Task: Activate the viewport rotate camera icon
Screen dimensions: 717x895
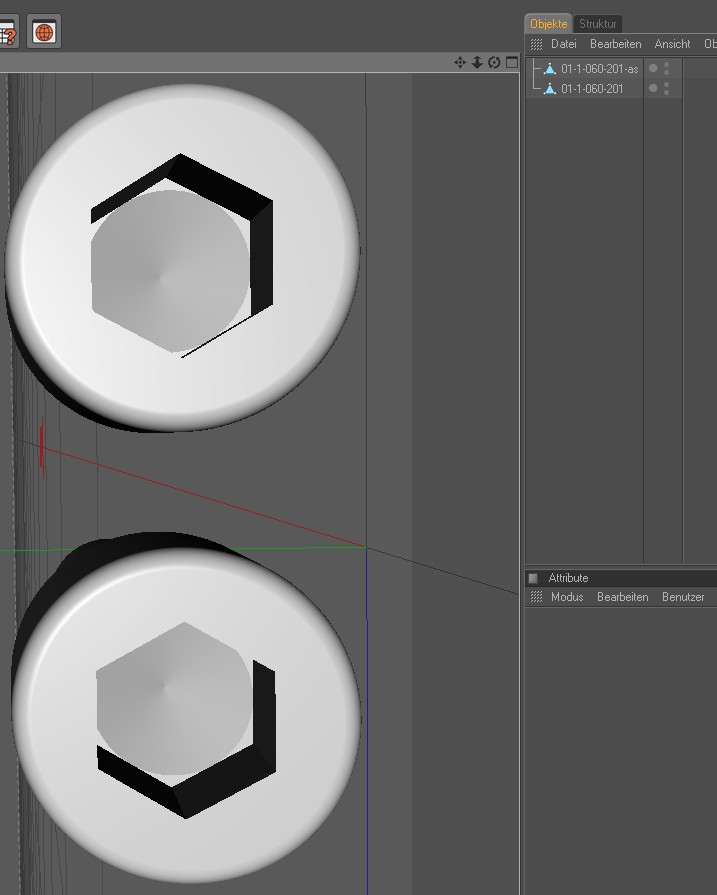Action: click(494, 62)
